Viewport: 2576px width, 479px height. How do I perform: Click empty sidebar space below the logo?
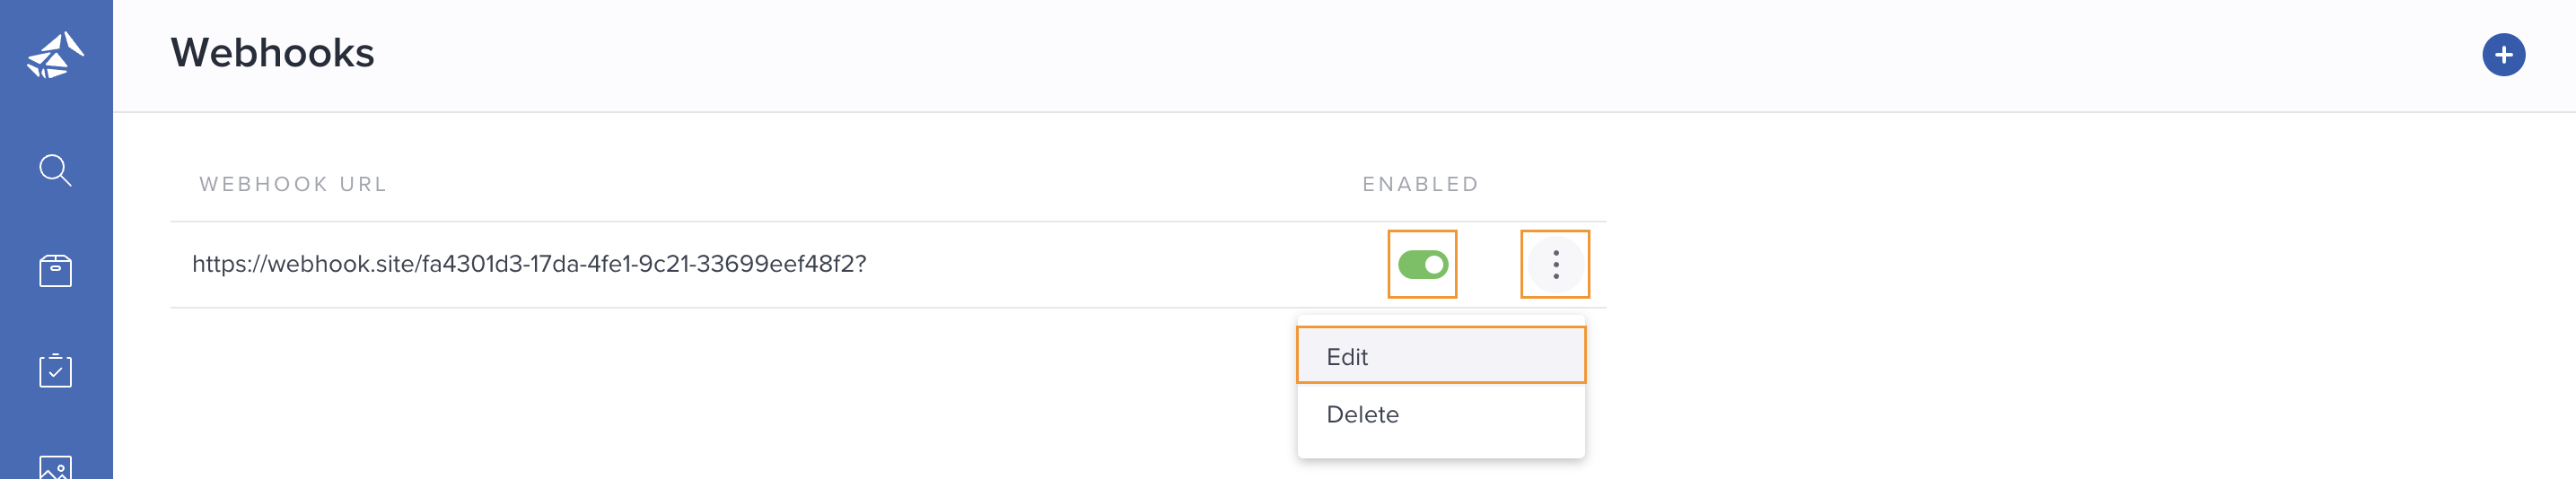point(55,115)
